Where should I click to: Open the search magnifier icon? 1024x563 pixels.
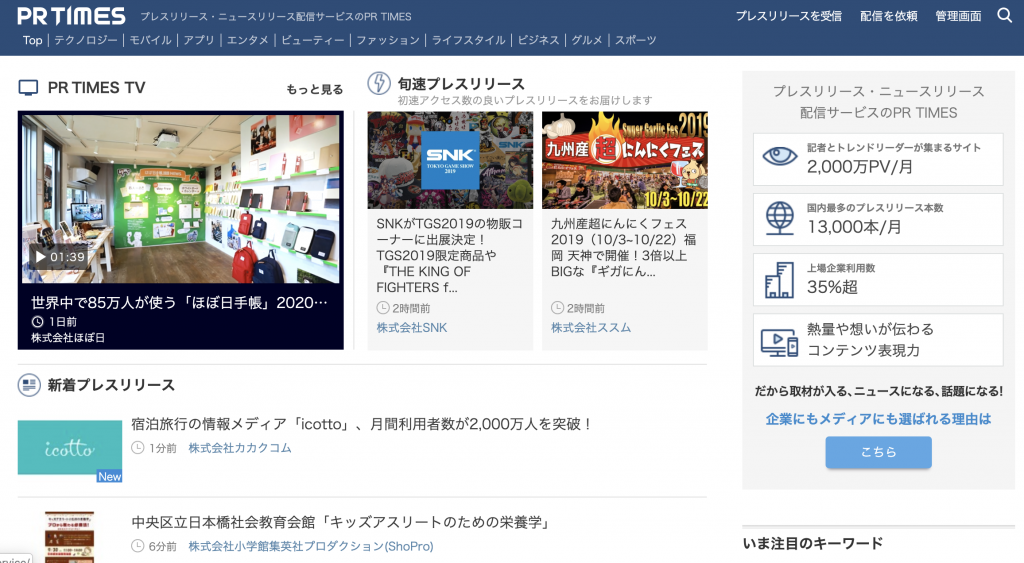1004,15
